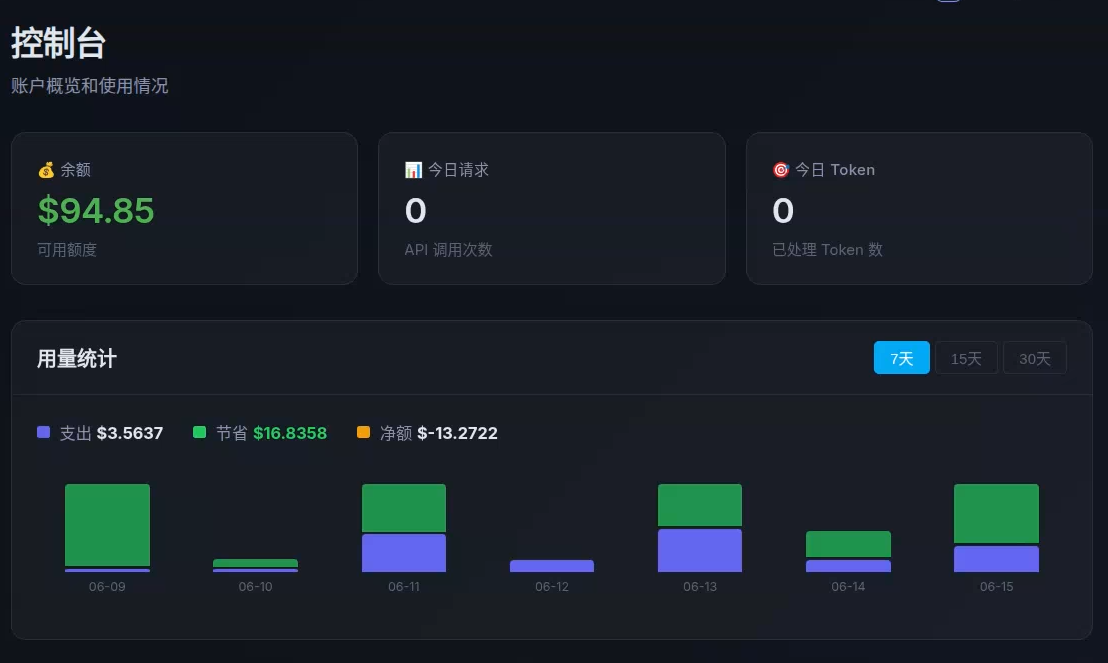Click the purple bar segment for 06-11
The image size is (1108, 663).
[x=403, y=553]
